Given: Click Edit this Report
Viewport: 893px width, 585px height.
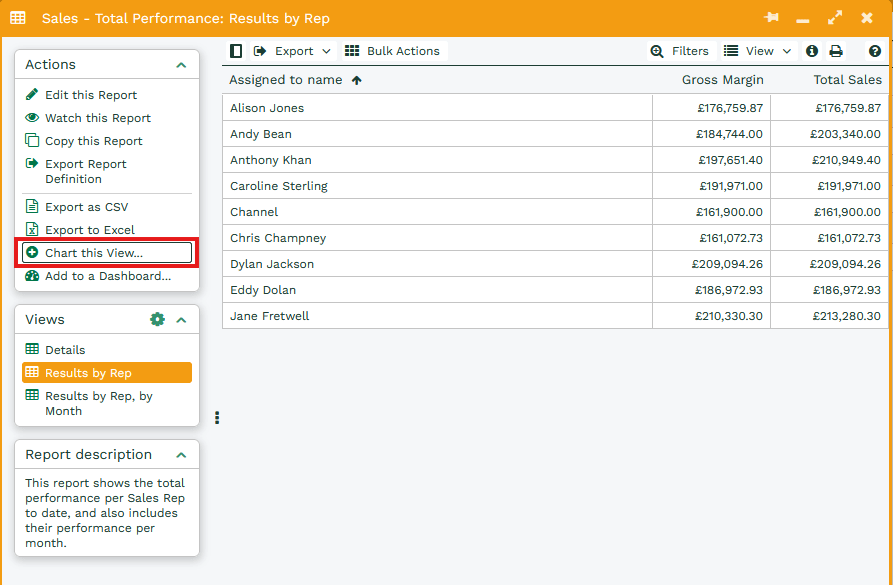Looking at the screenshot, I should (x=91, y=95).
